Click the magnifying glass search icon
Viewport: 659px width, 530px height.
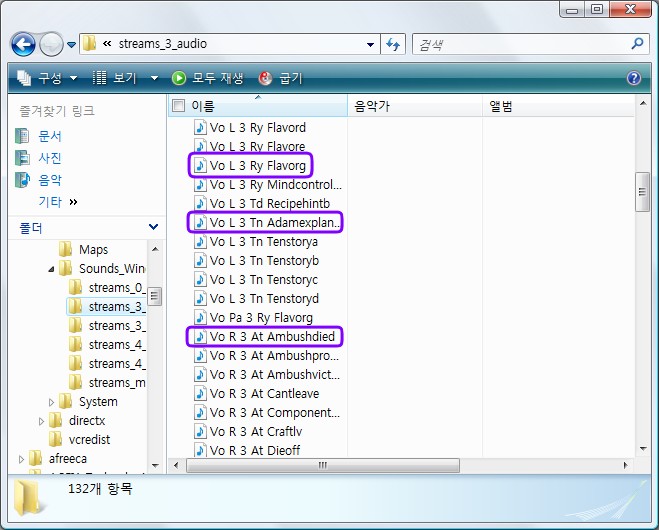click(x=638, y=43)
